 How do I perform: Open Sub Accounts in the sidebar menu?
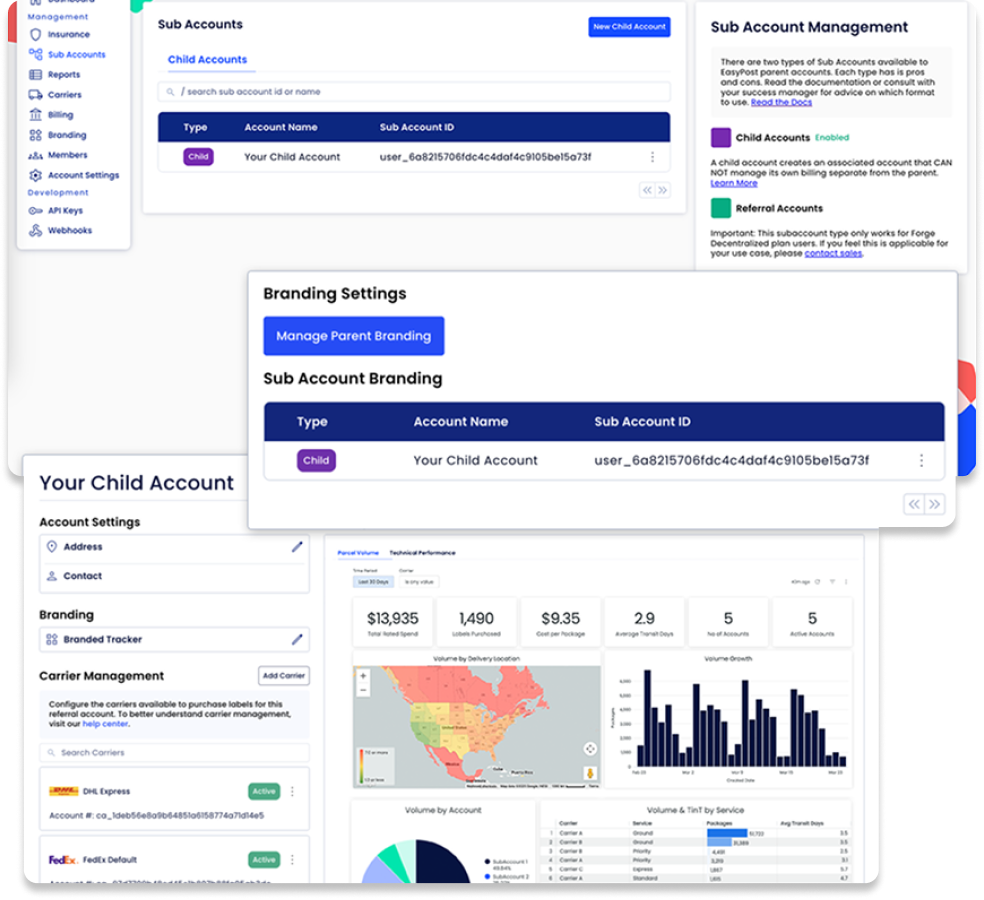(76, 55)
